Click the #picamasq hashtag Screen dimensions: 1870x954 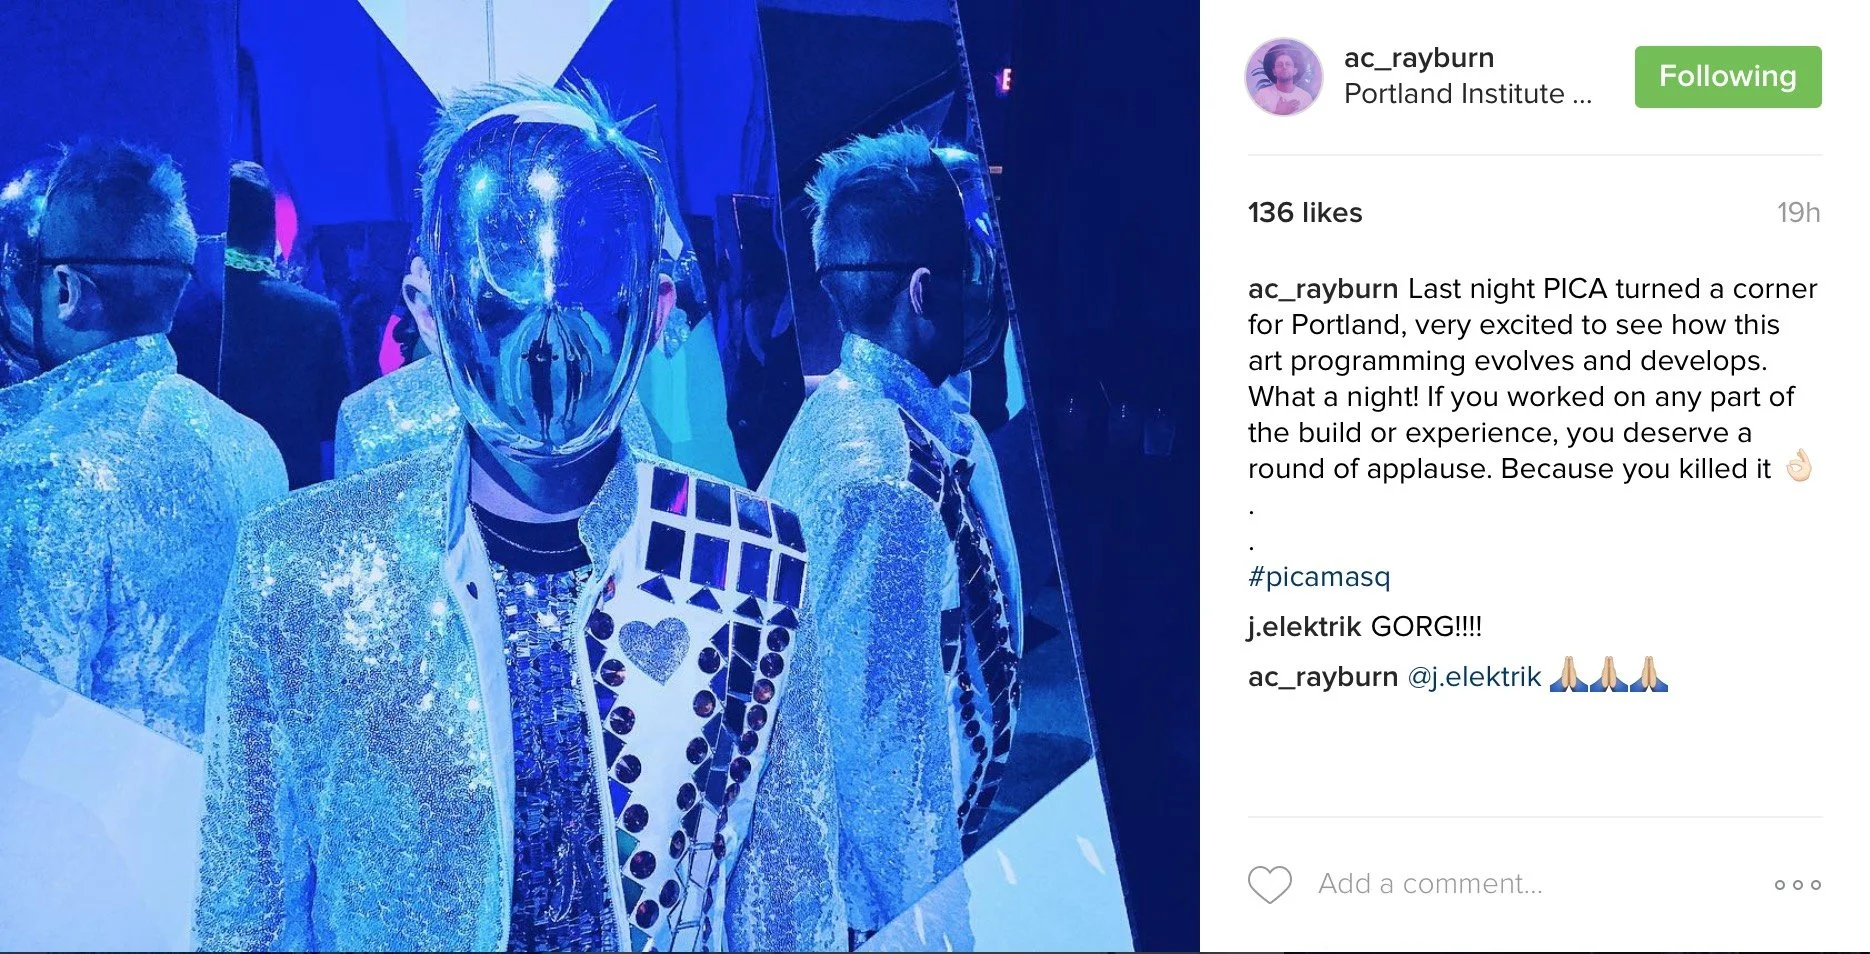click(1319, 577)
